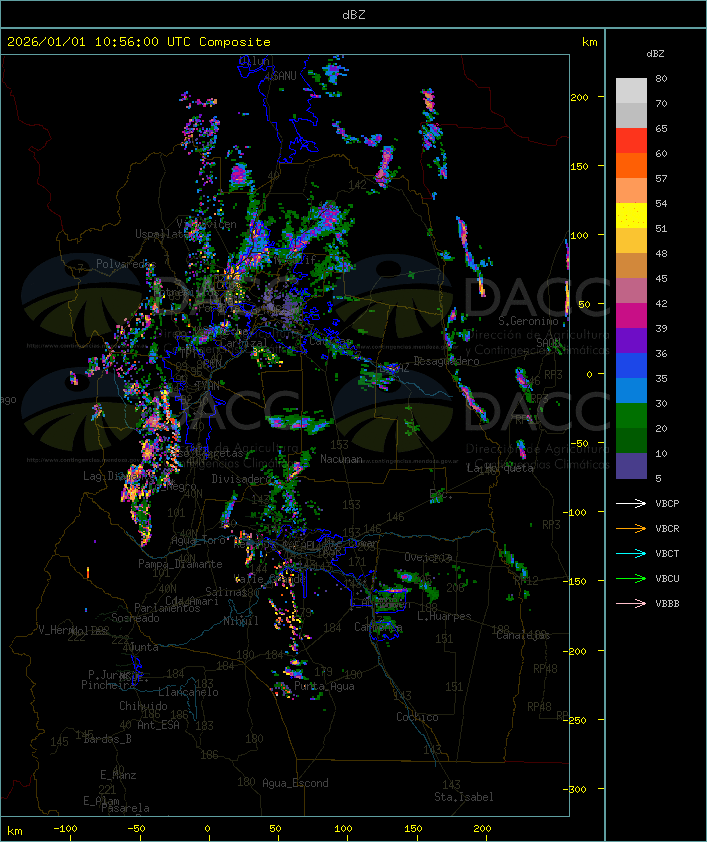Click the 'Bardas_B' place label
Screen dimensions: 707x842
tap(107, 739)
